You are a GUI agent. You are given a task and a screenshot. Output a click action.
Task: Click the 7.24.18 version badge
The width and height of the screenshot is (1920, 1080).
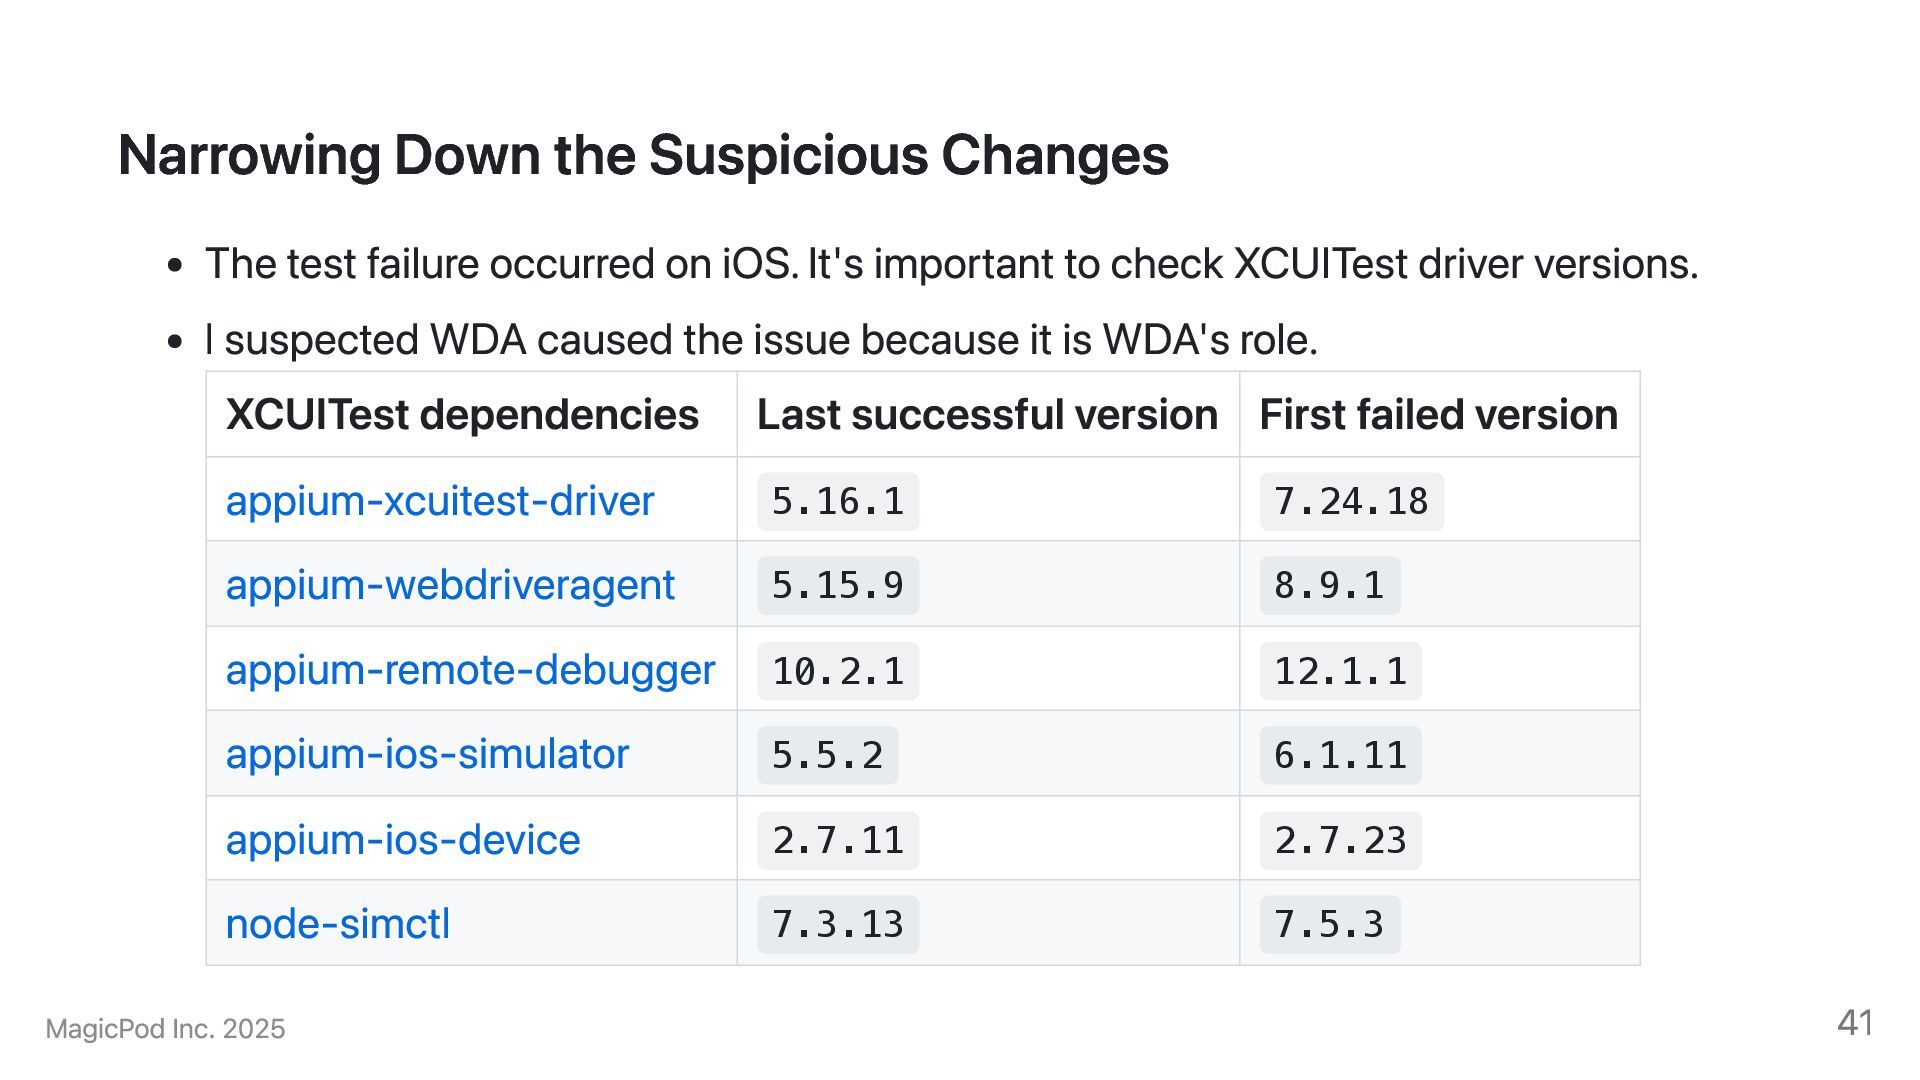[1351, 501]
